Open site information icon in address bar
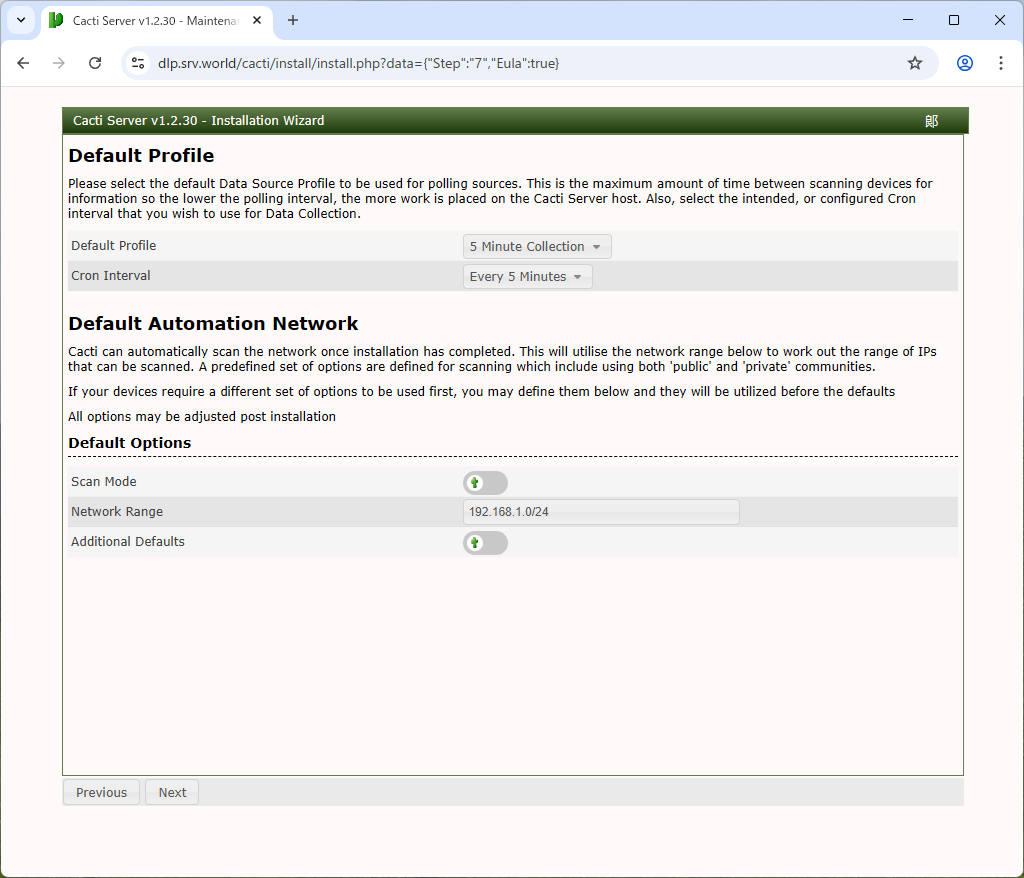Image resolution: width=1024 pixels, height=878 pixels. click(139, 63)
